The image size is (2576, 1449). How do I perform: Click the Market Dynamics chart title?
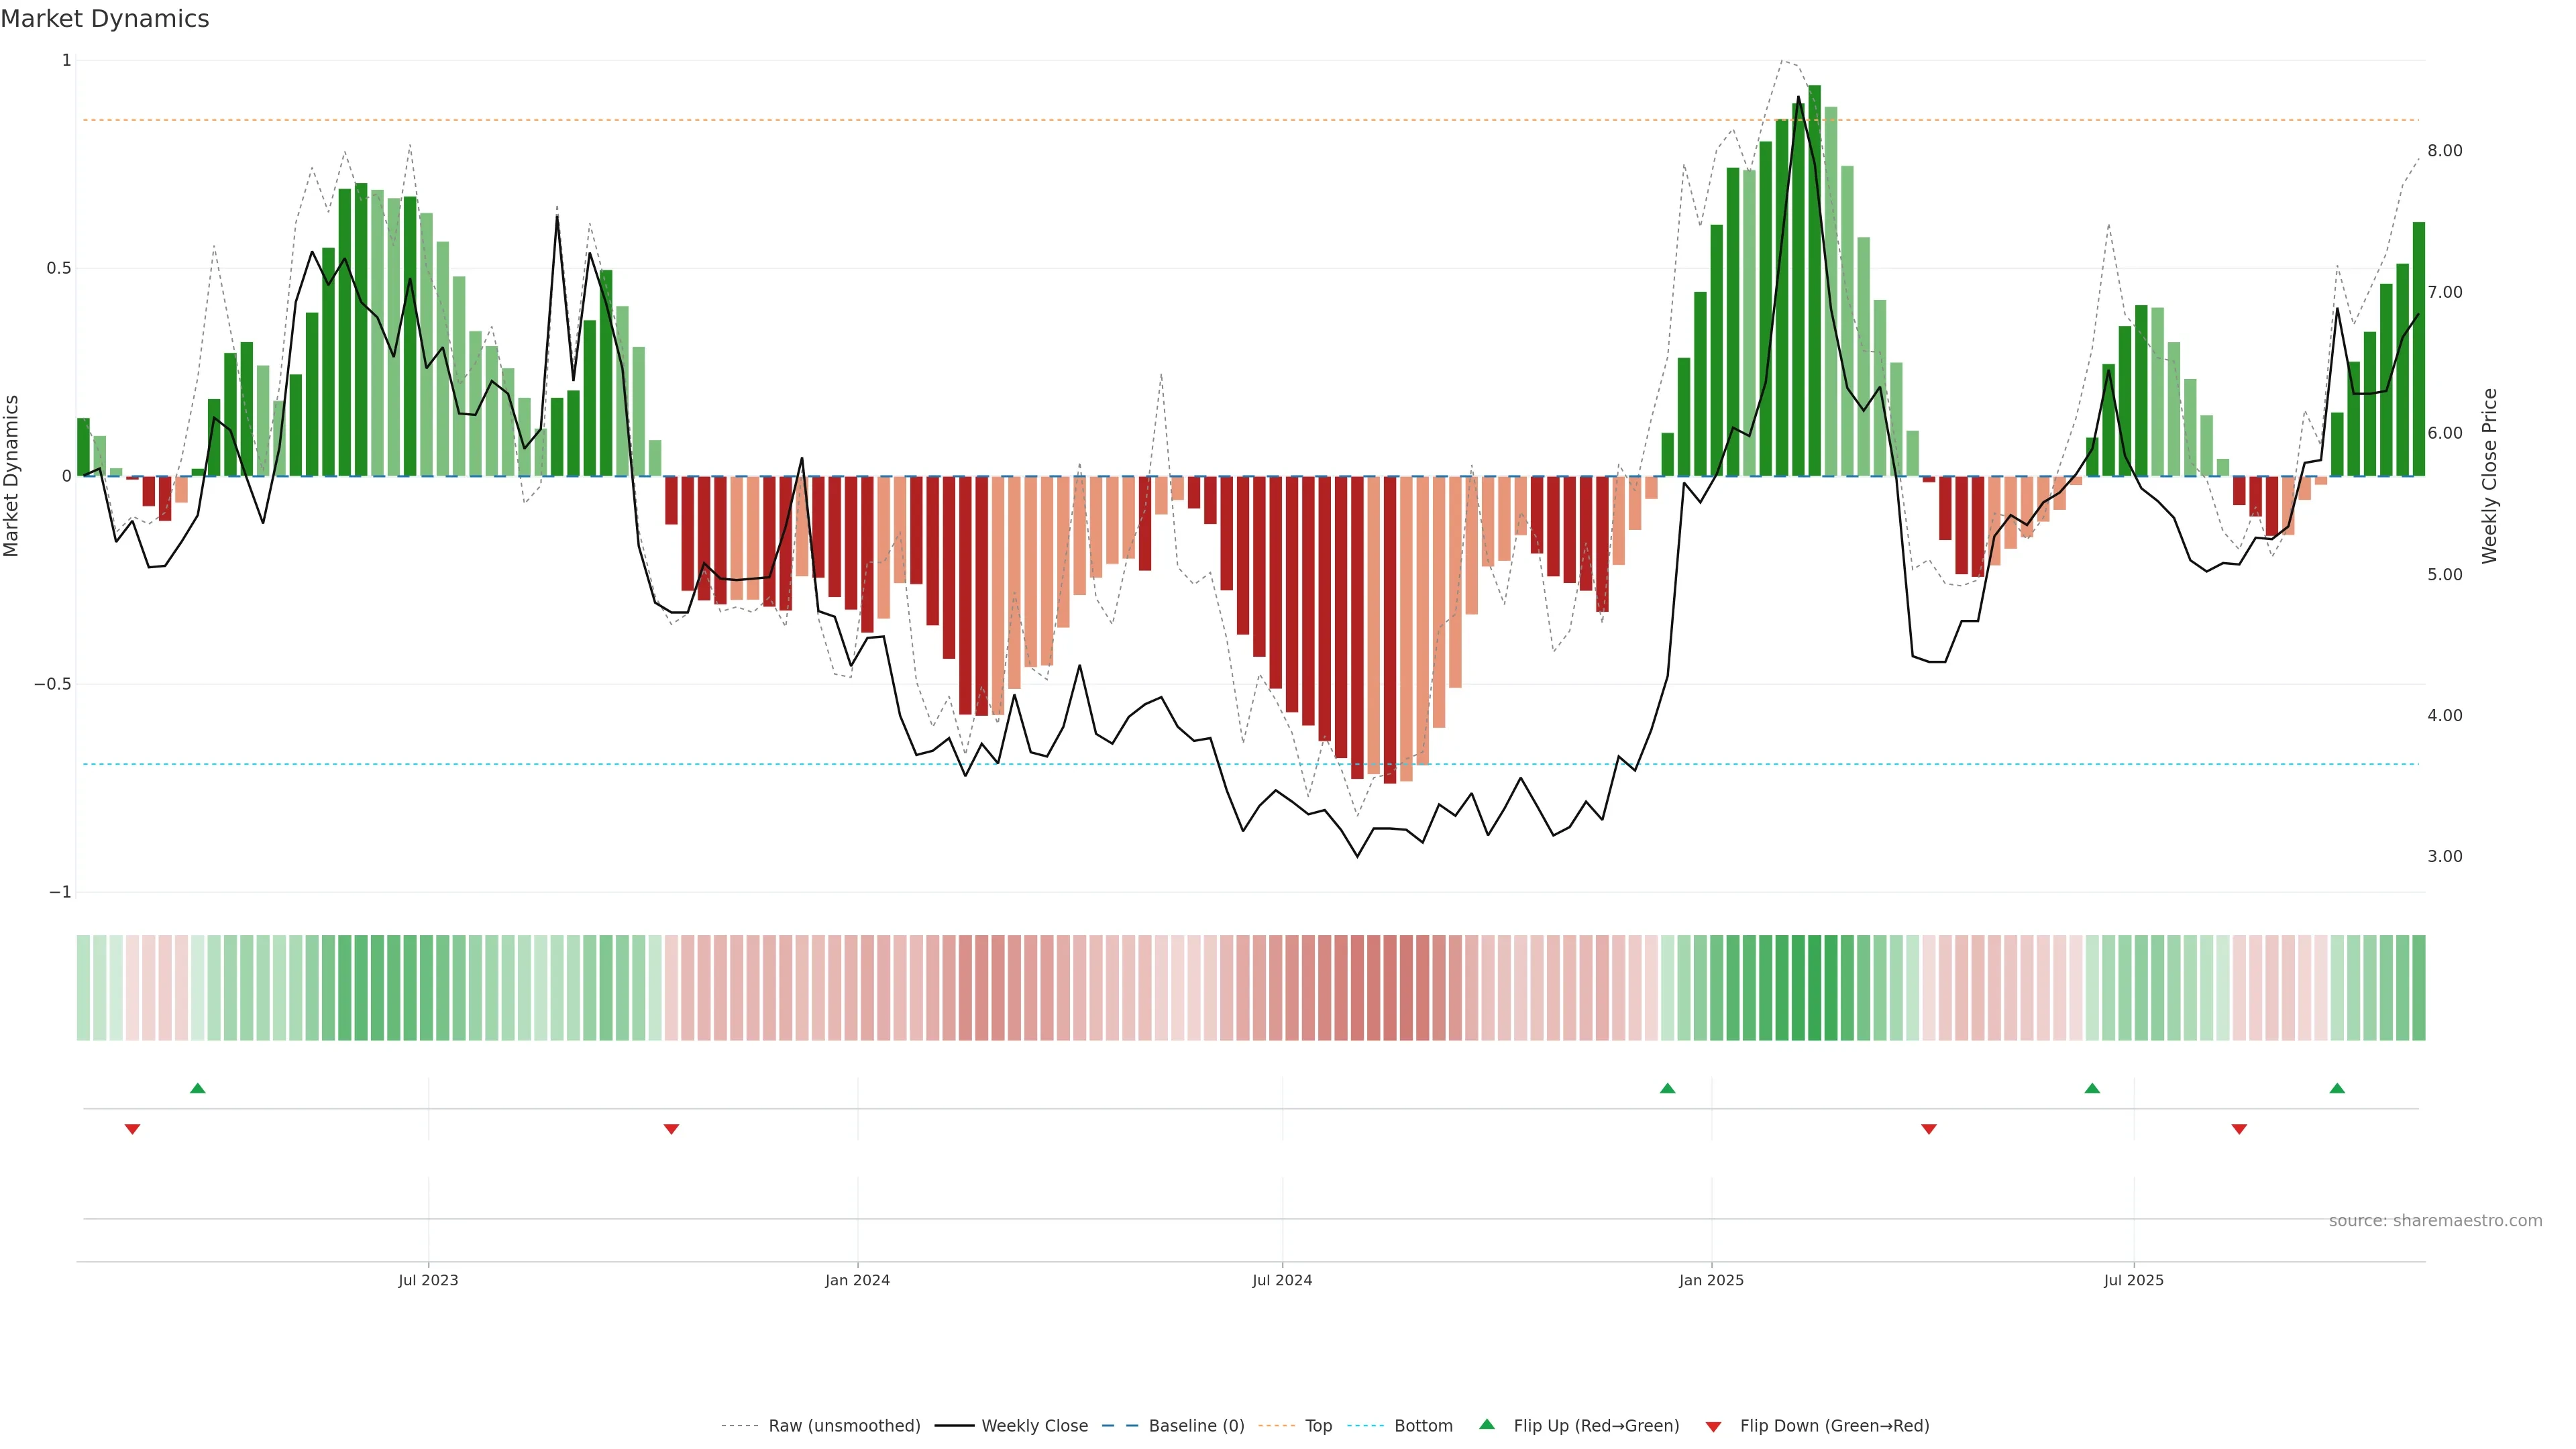point(105,19)
